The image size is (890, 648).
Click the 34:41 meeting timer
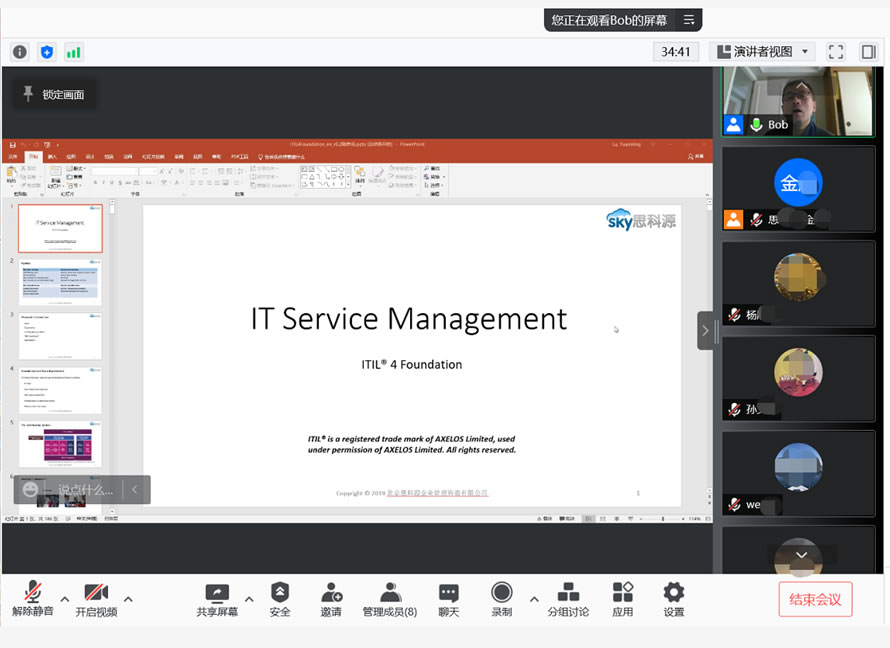(675, 52)
